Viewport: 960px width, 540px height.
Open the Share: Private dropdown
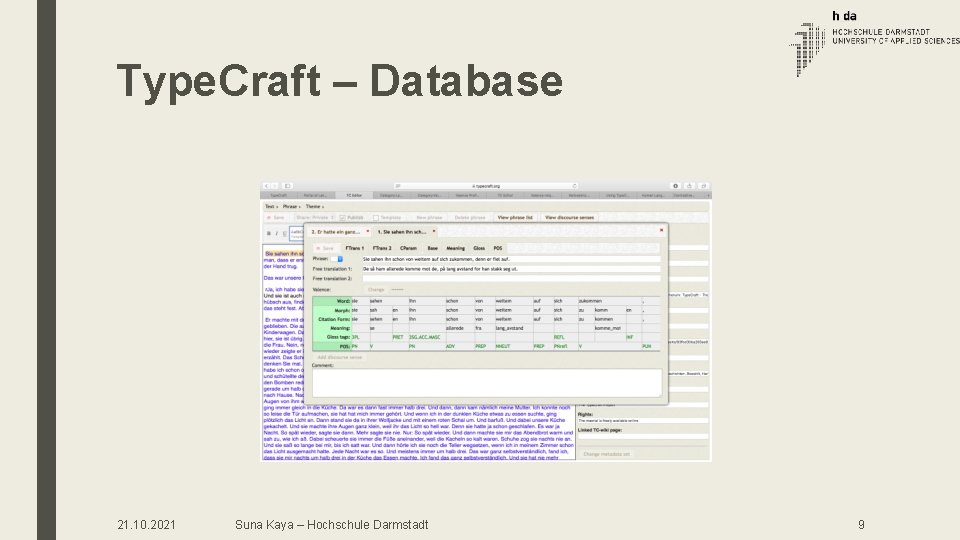pyautogui.click(x=315, y=217)
